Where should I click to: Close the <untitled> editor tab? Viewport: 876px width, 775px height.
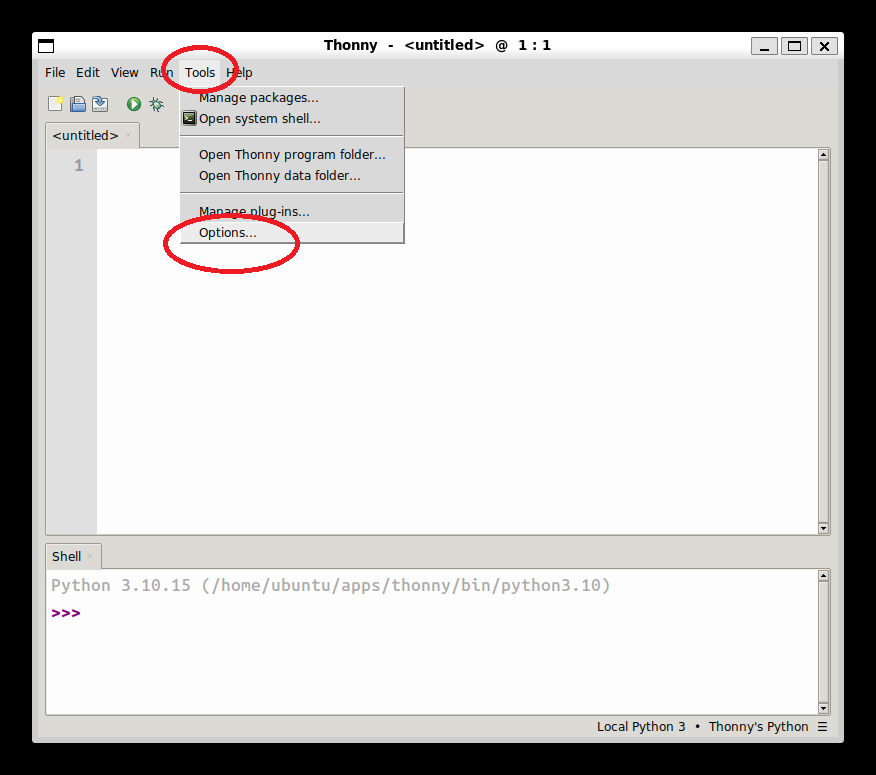coord(128,135)
